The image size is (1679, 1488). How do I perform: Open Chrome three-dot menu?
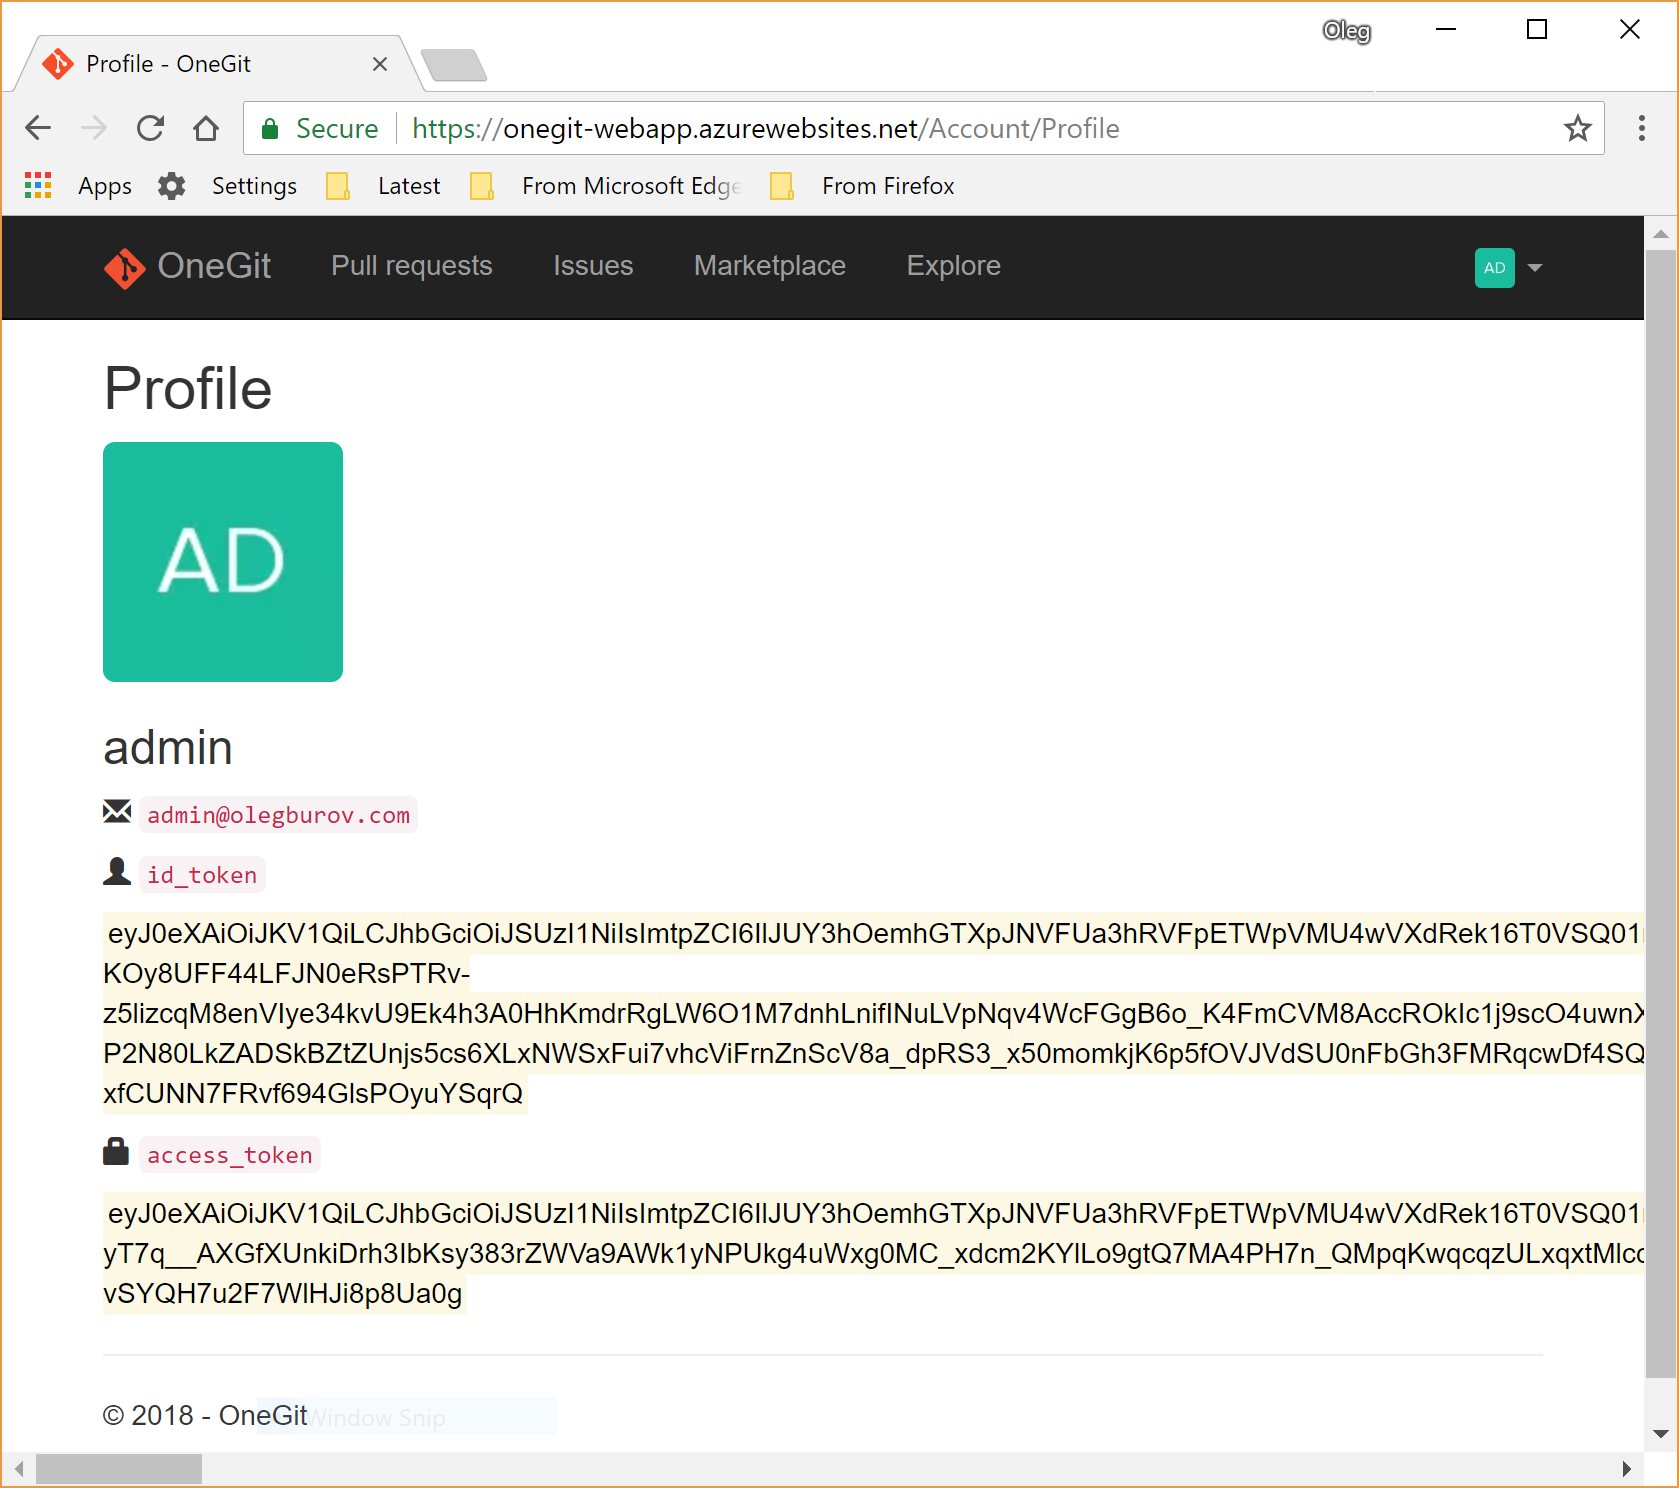pos(1641,128)
